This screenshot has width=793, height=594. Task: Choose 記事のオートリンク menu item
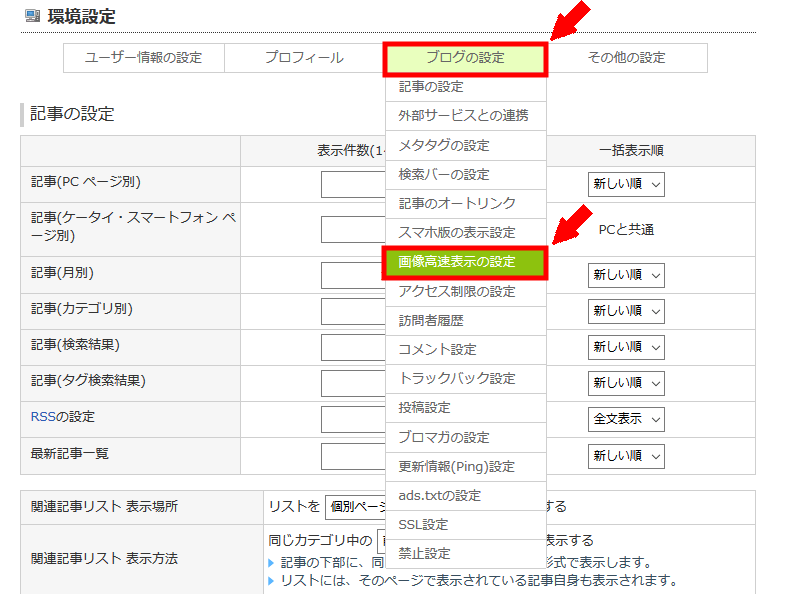pos(466,204)
